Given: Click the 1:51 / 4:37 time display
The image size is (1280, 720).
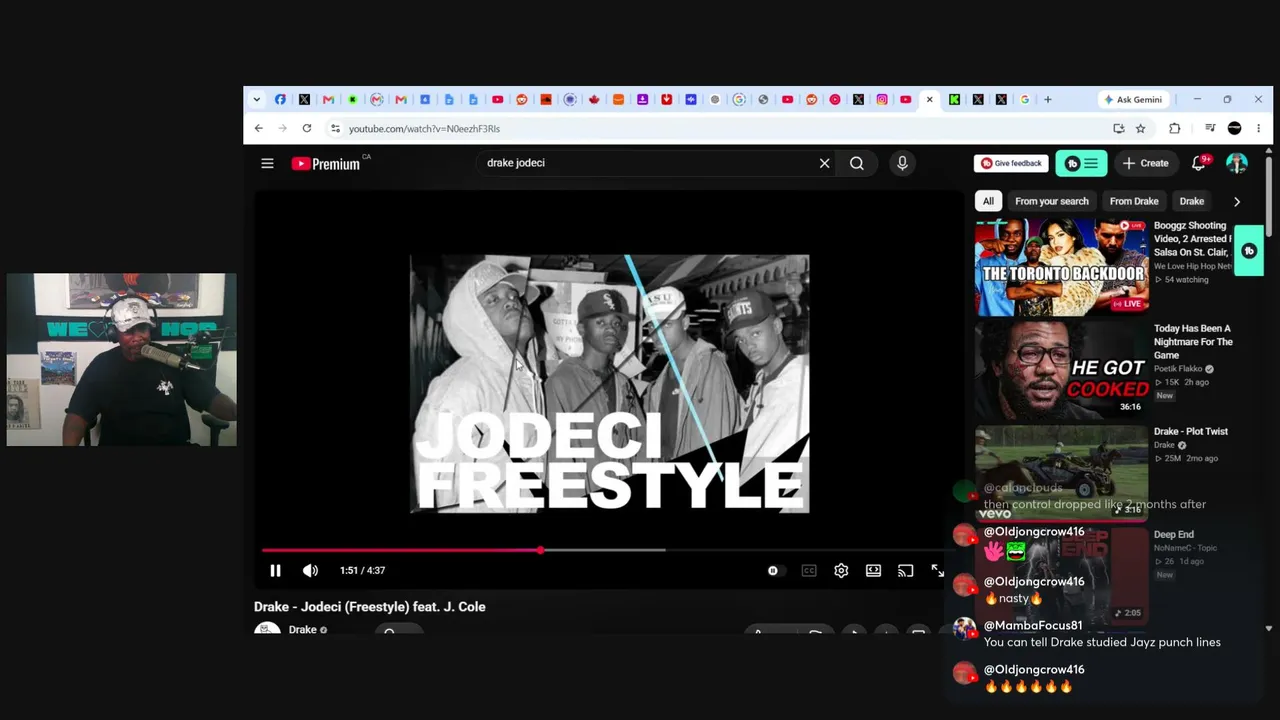Looking at the screenshot, I should click(x=362, y=570).
